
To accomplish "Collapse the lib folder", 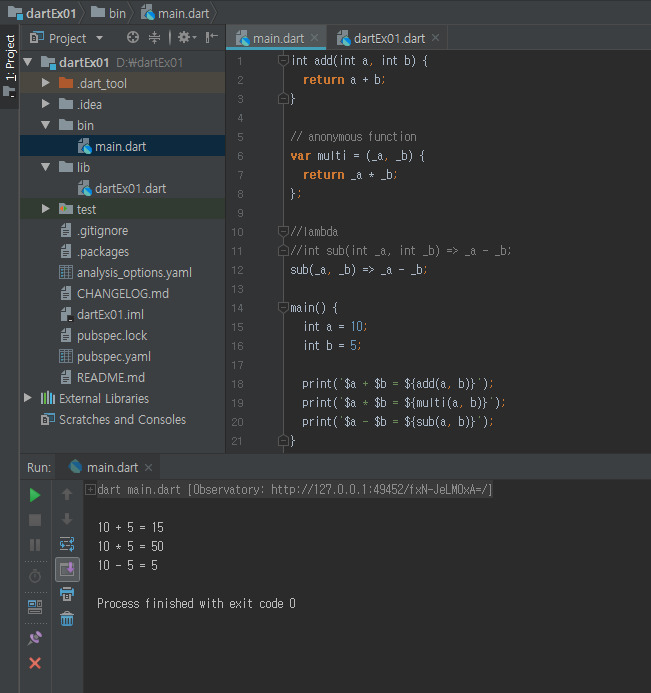I will 46,167.
